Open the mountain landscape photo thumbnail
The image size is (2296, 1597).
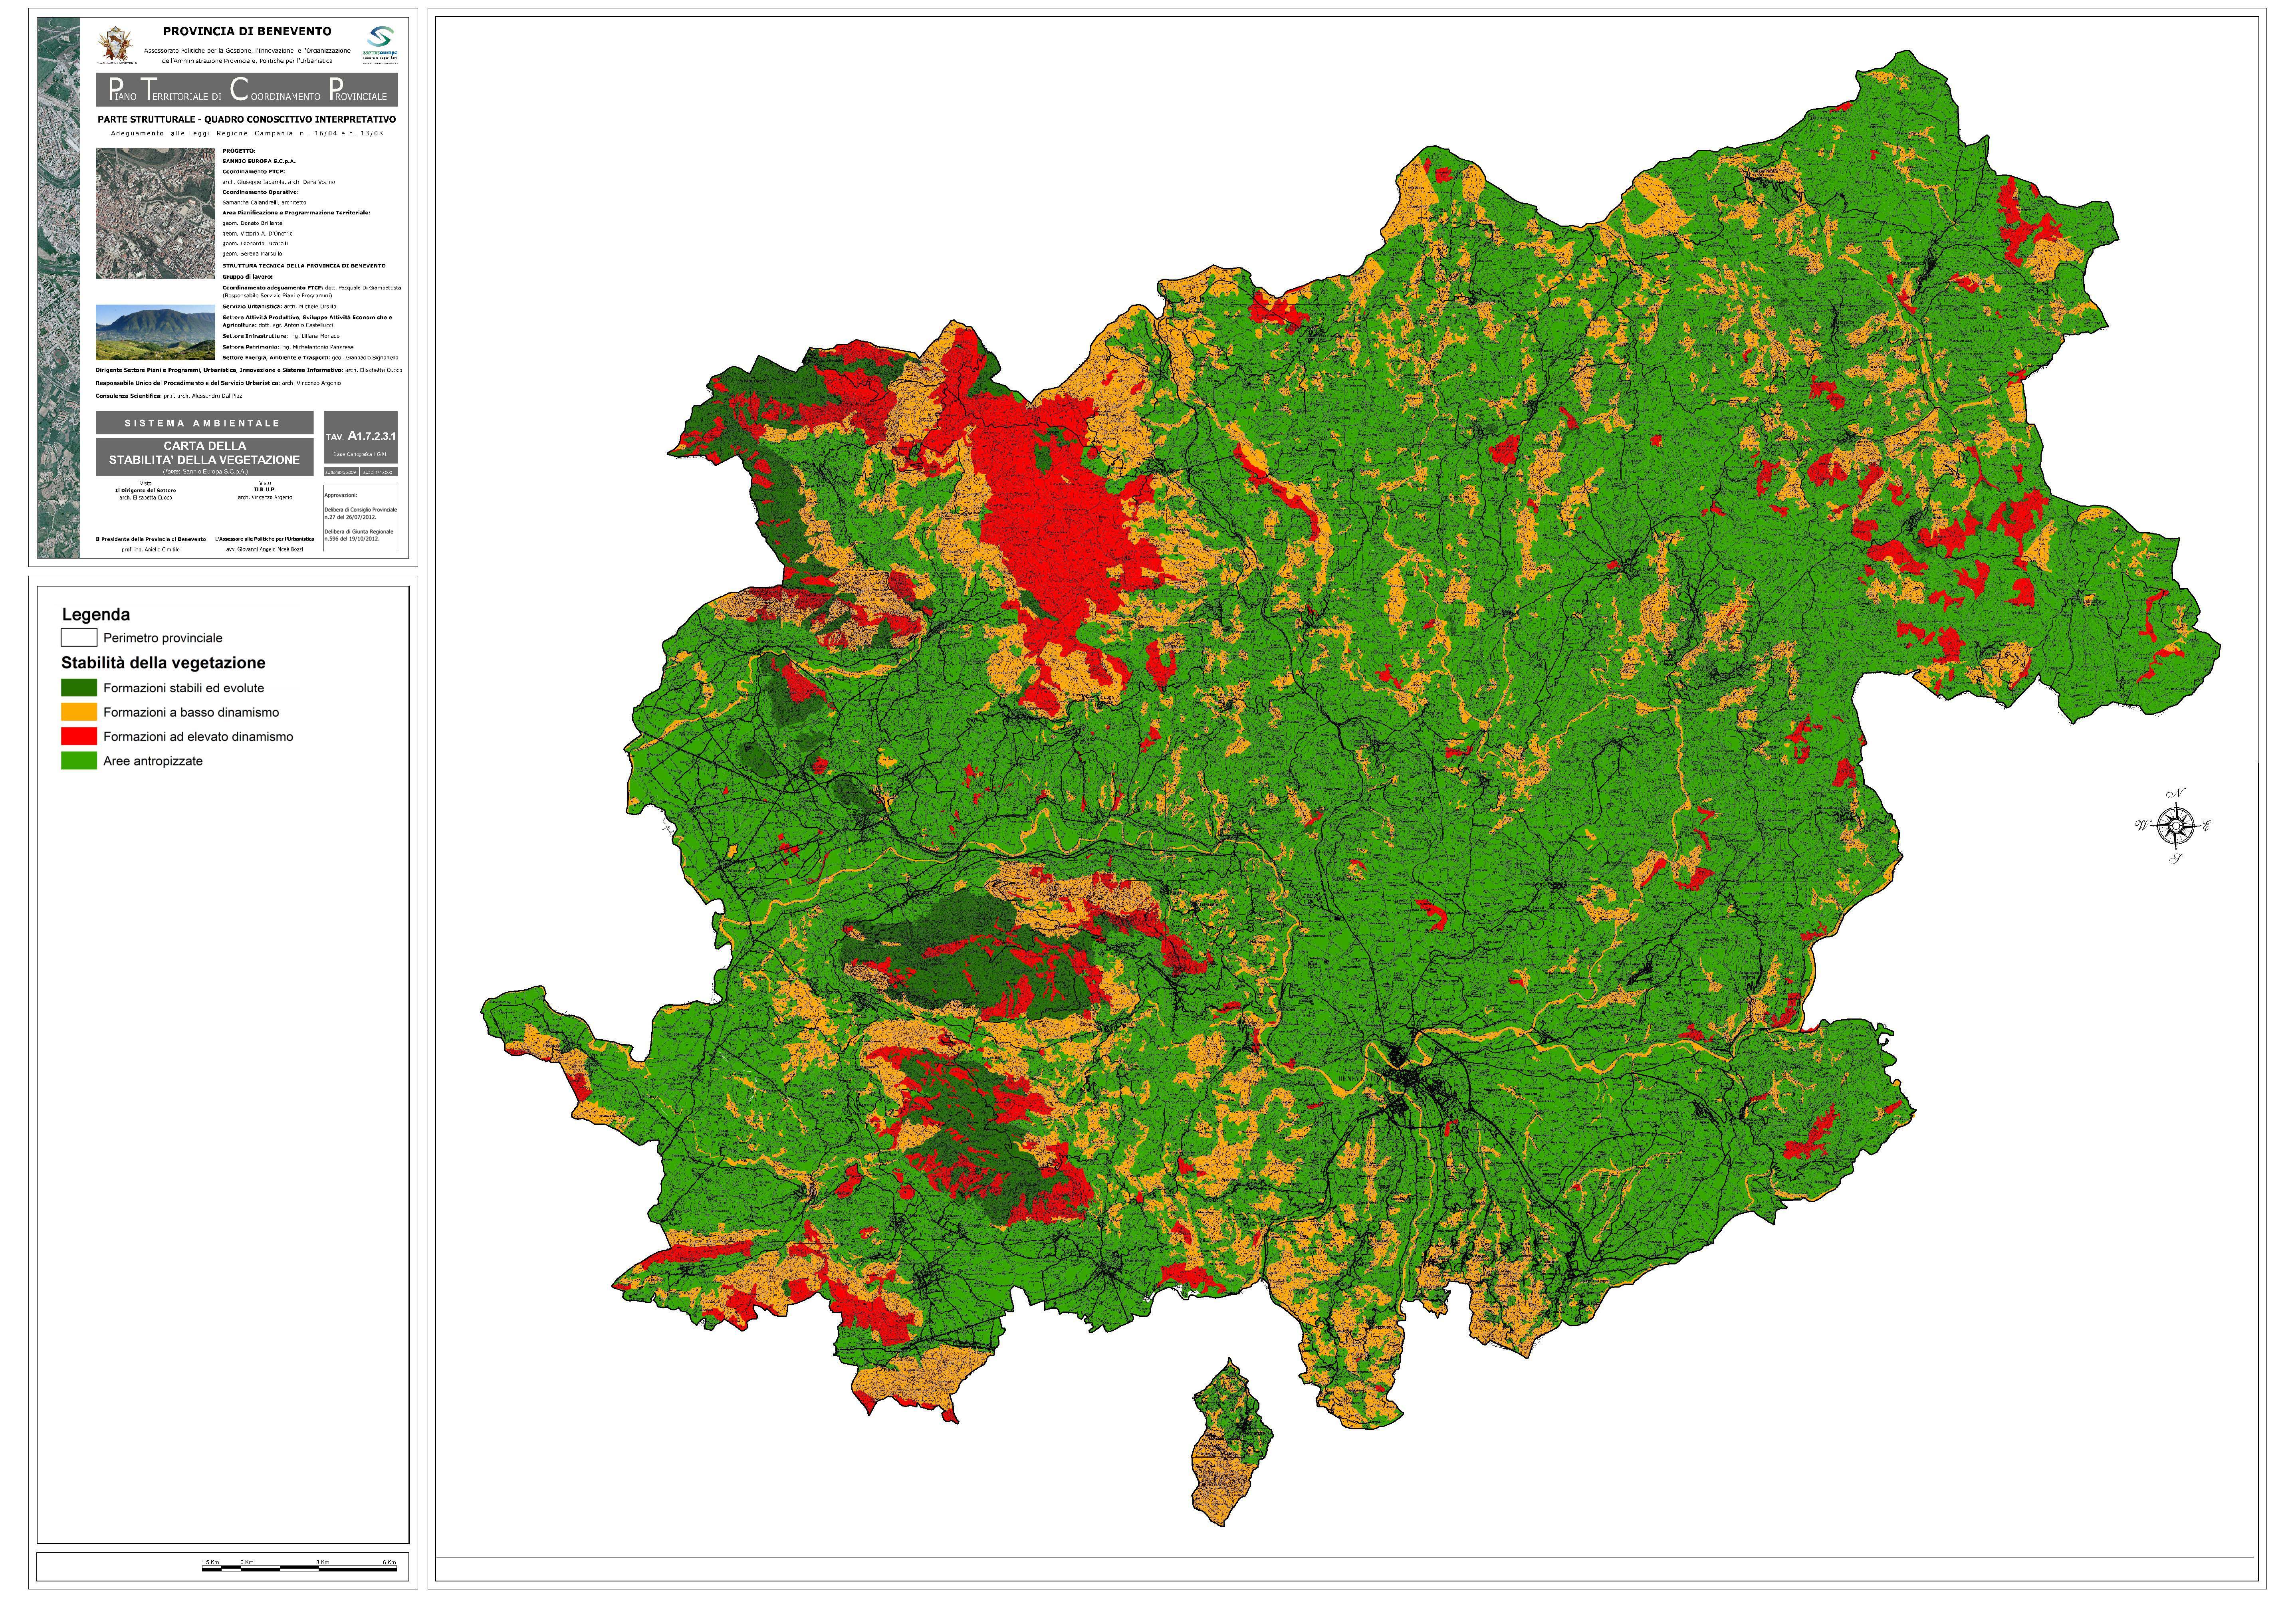156,332
